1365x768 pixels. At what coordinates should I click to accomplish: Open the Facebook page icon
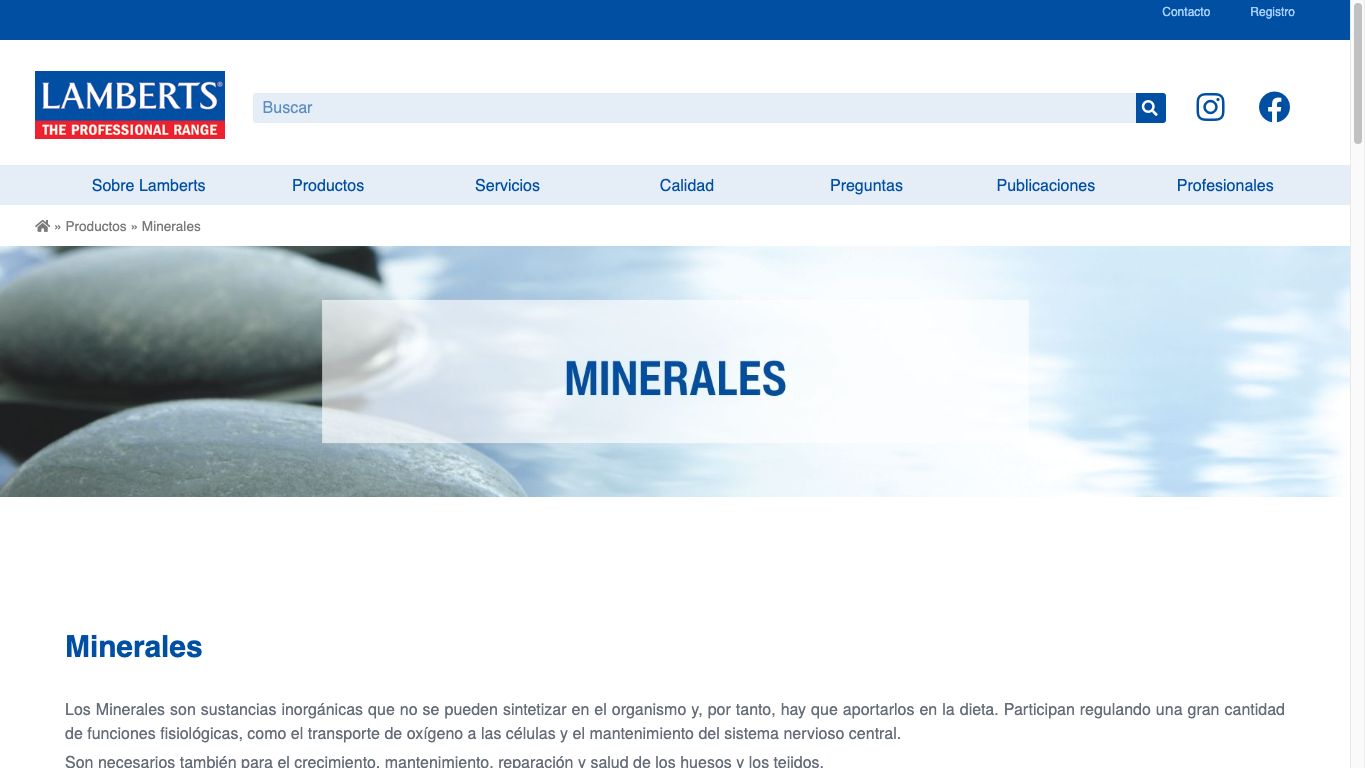tap(1274, 107)
